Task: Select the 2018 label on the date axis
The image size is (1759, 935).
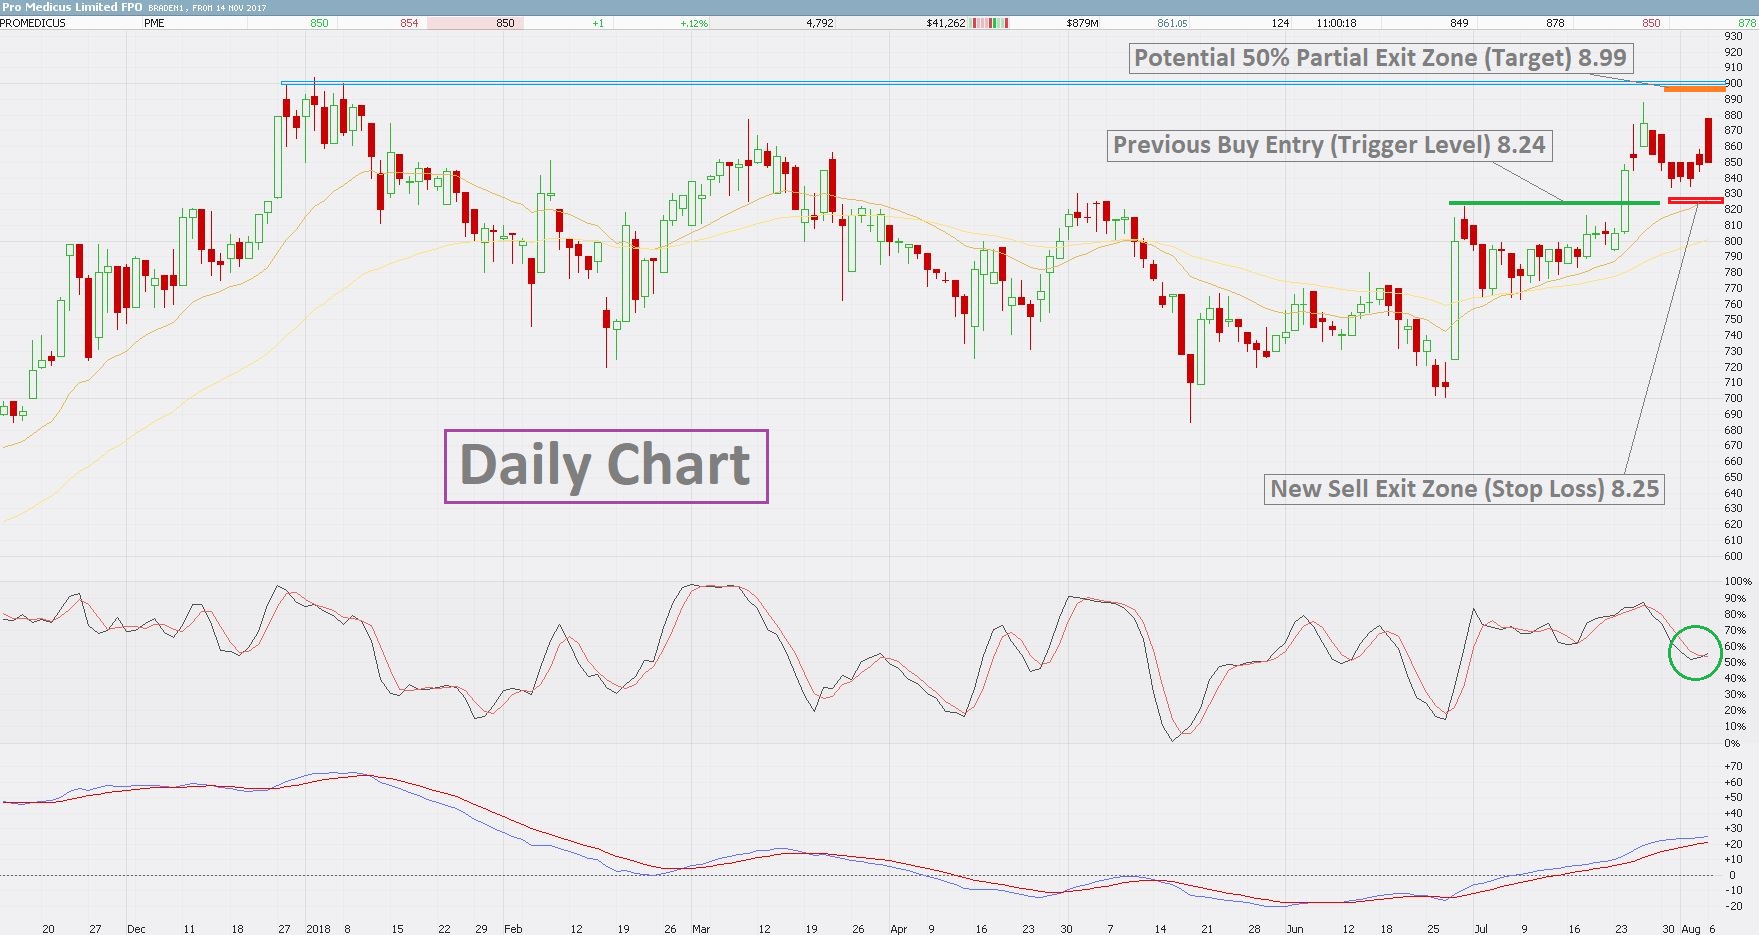Action: click(318, 929)
